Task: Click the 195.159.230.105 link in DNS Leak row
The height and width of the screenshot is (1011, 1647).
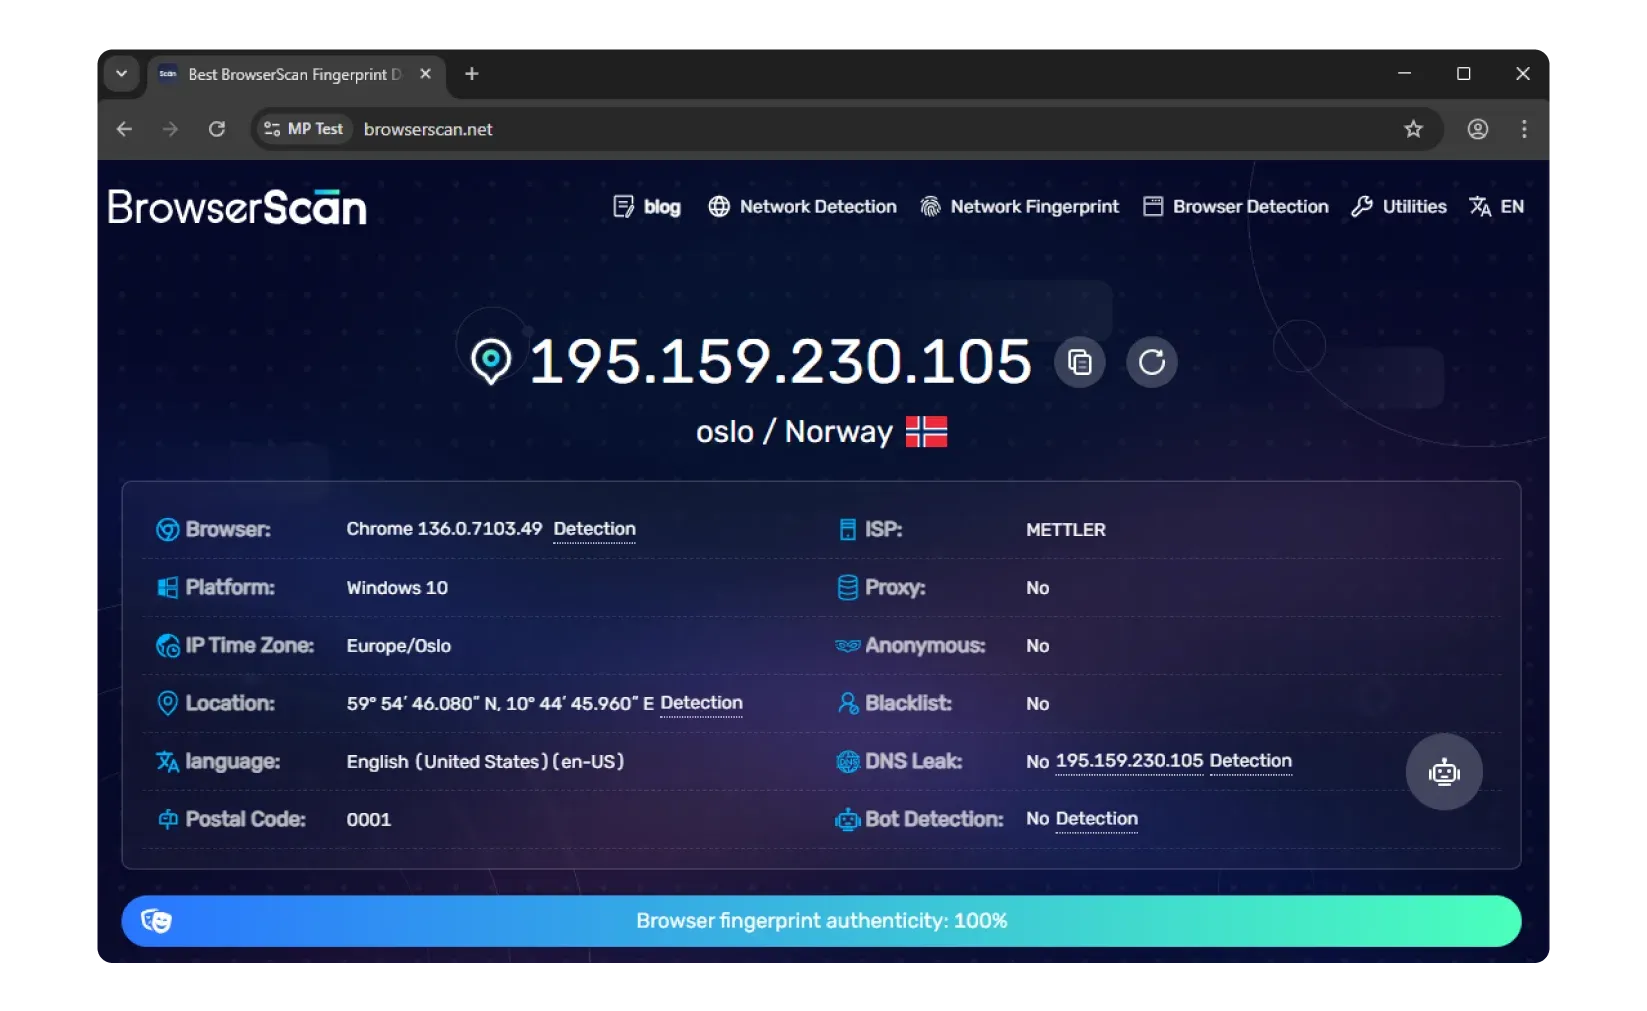Action: tap(1130, 761)
